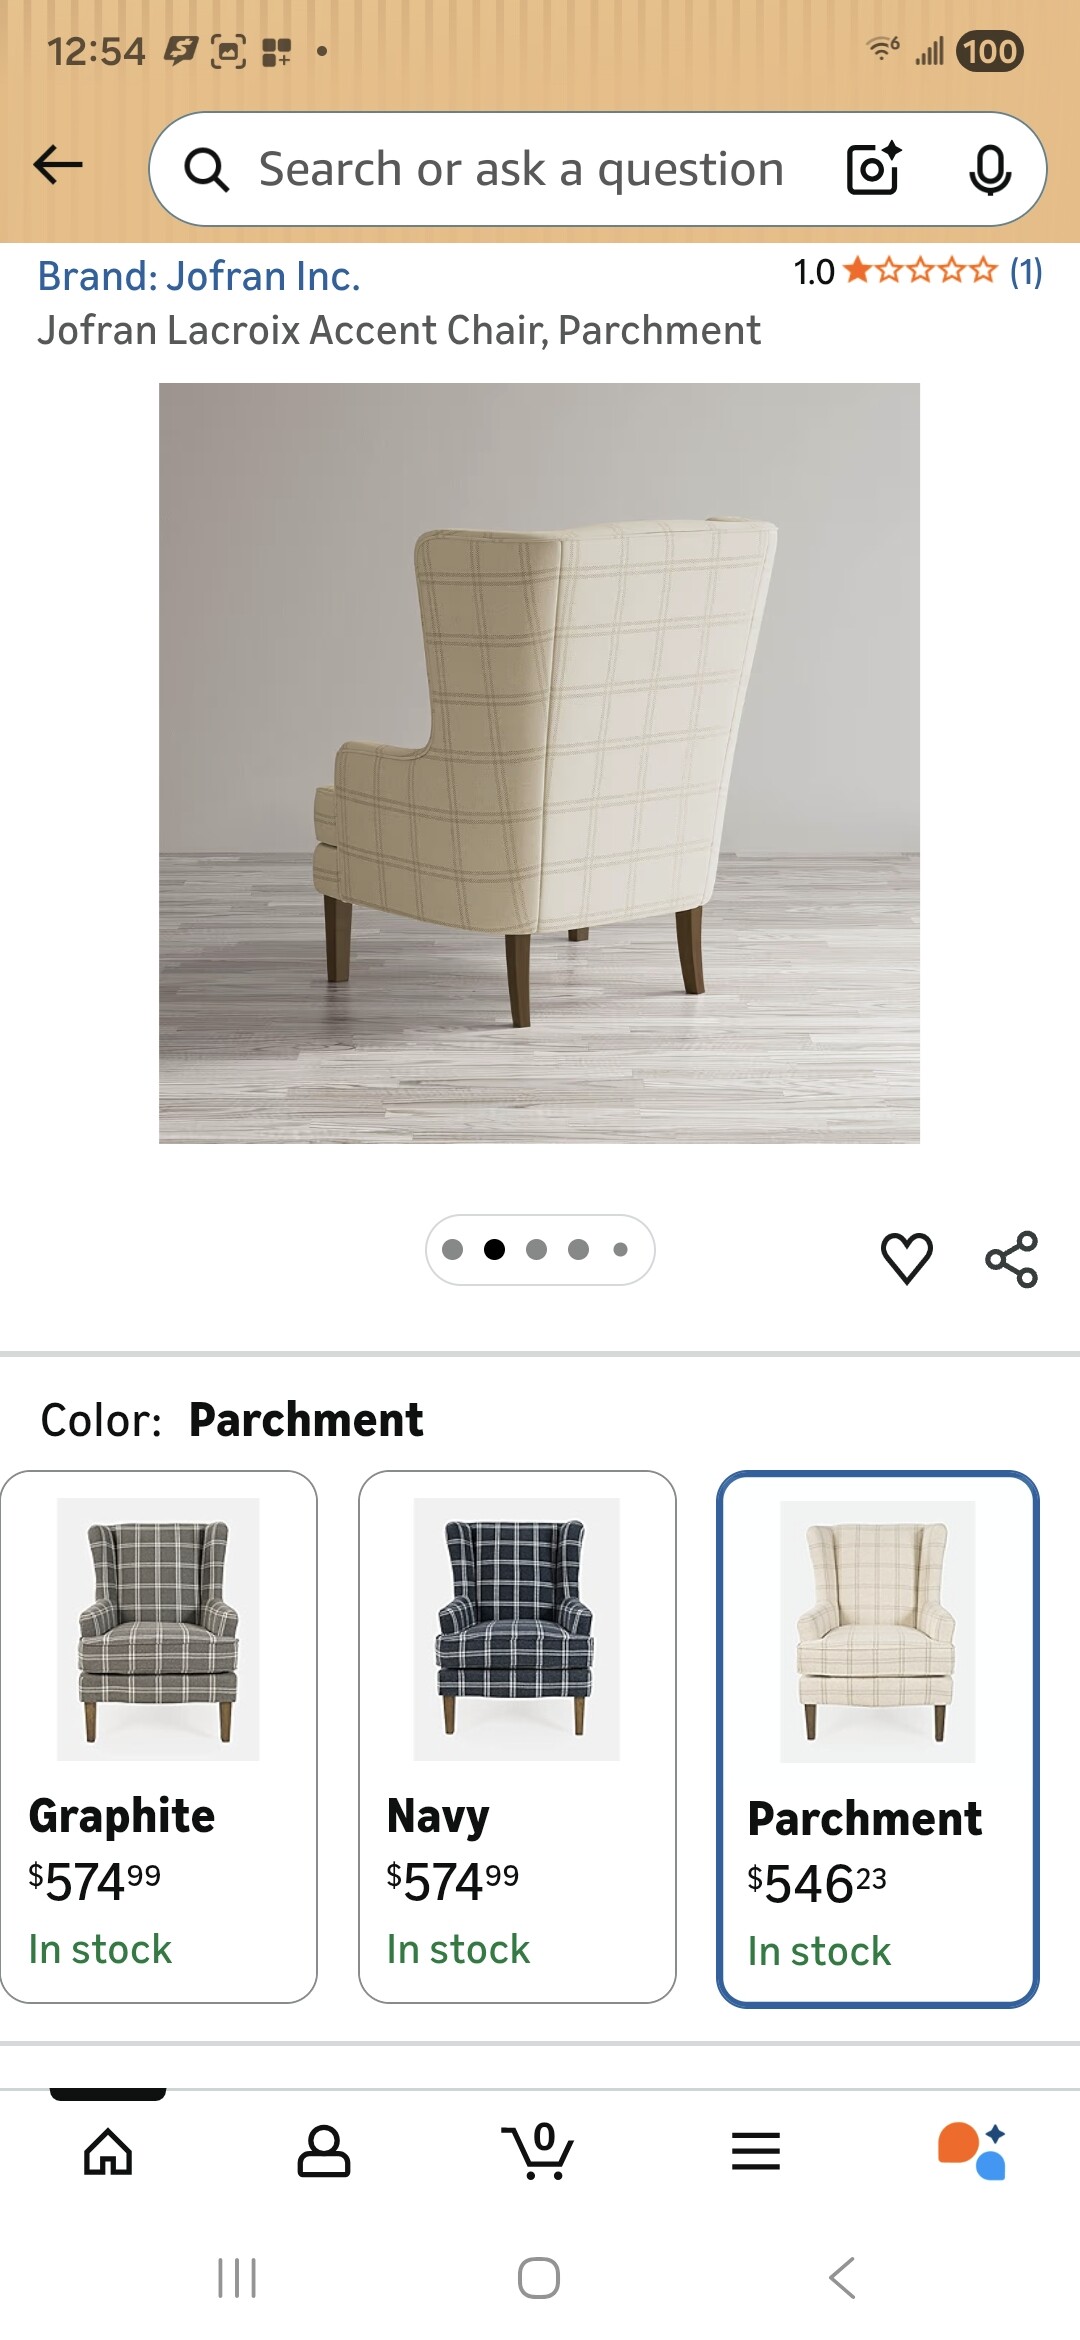This screenshot has height=2340, width=1080.
Task: Add chair to wish list heart
Action: 907,1258
